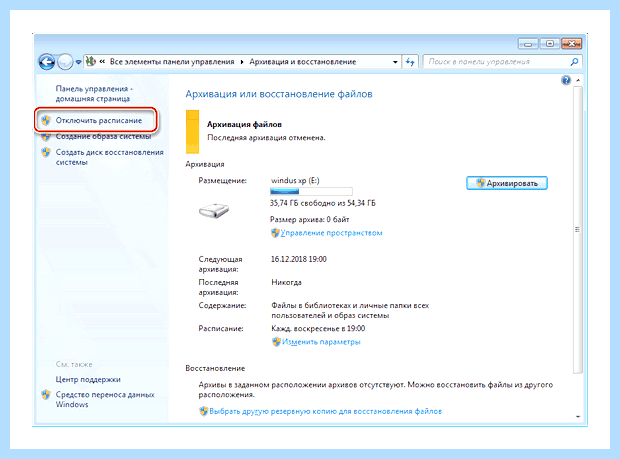Click scrollbar down arrow
This screenshot has width=620, height=459.
[578, 417]
